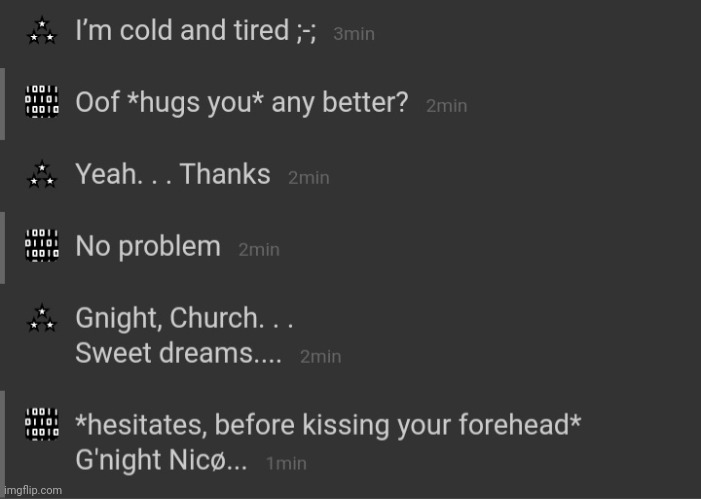
Task: Click the star avatar beside "Gnight, Church"
Action: coord(42,318)
